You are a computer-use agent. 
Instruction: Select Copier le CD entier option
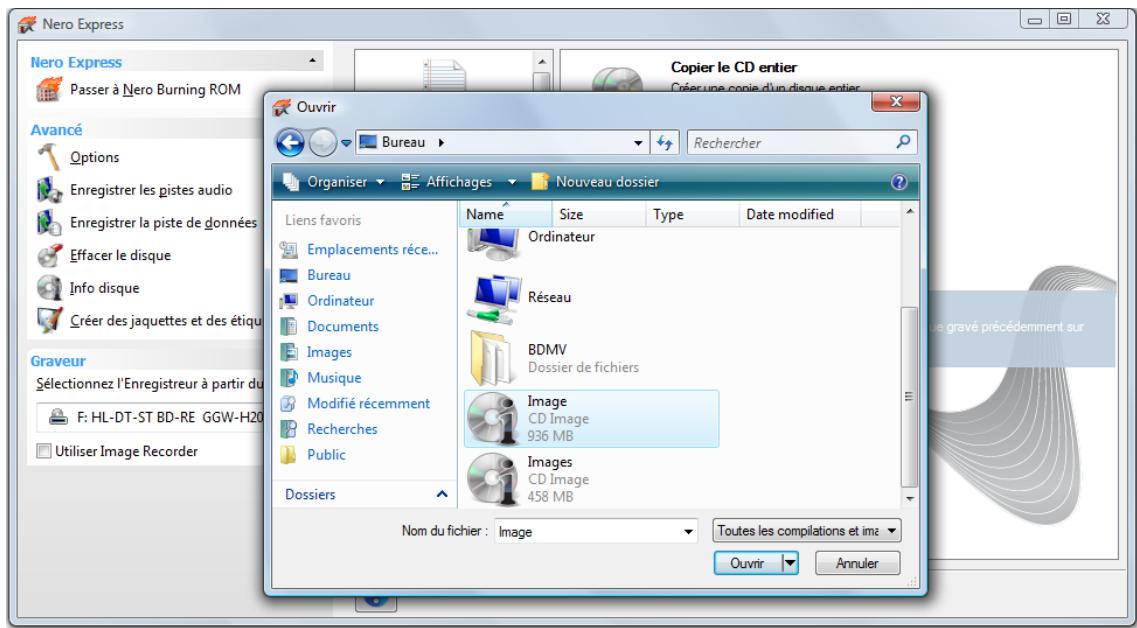[733, 67]
